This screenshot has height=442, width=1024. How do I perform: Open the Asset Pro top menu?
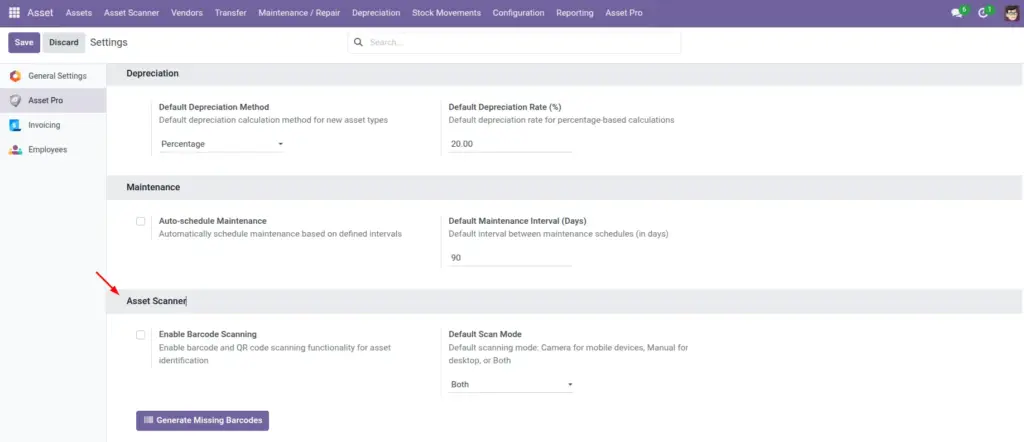tap(624, 13)
